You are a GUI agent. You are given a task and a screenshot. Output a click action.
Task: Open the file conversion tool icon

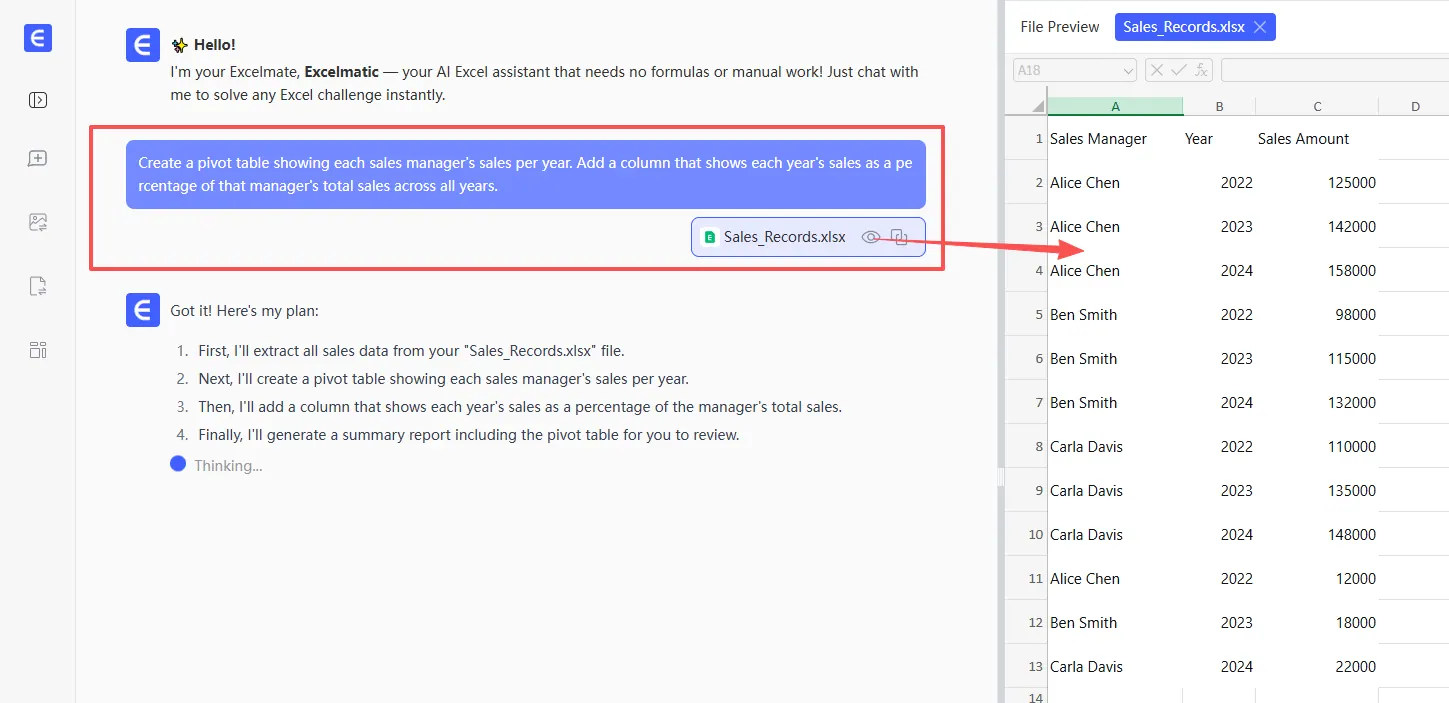click(x=38, y=287)
